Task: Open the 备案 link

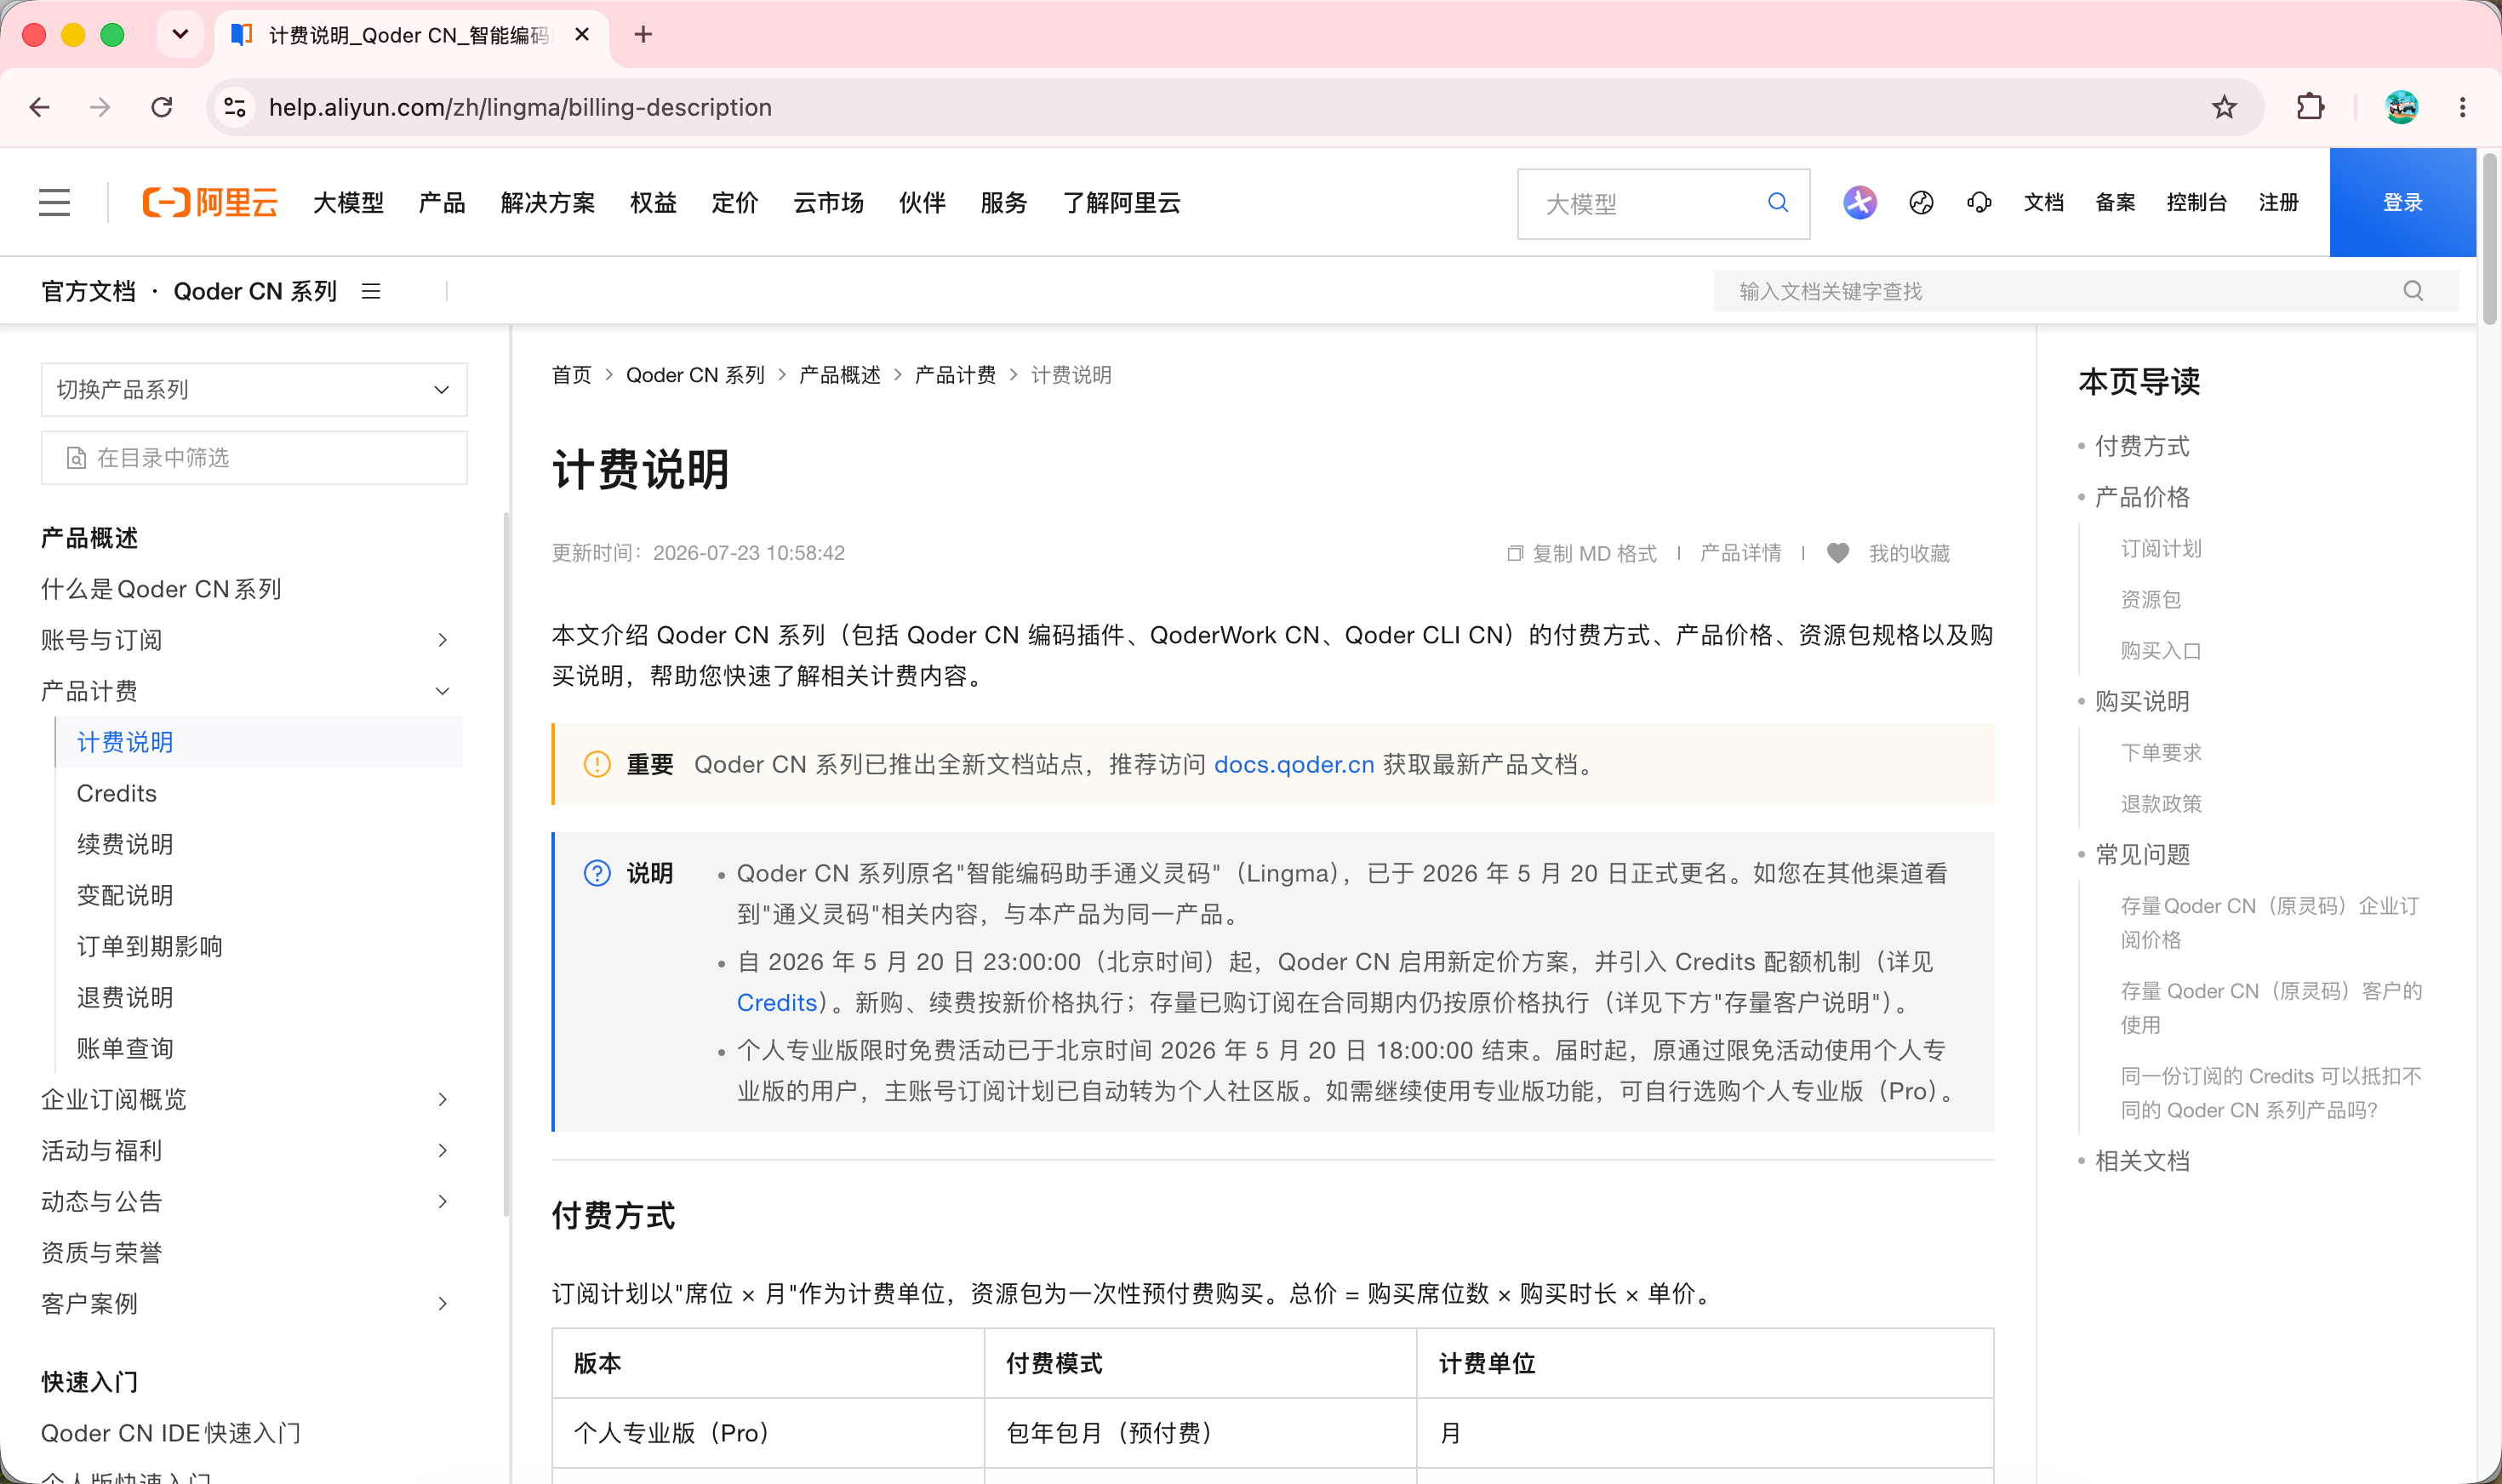Action: pyautogui.click(x=2115, y=203)
